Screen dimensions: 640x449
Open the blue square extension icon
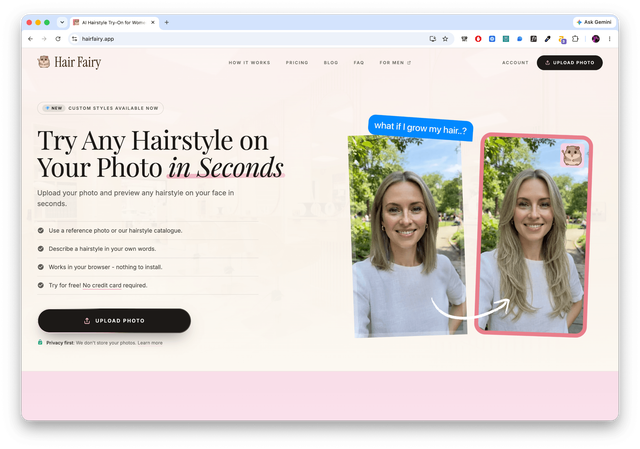492,39
